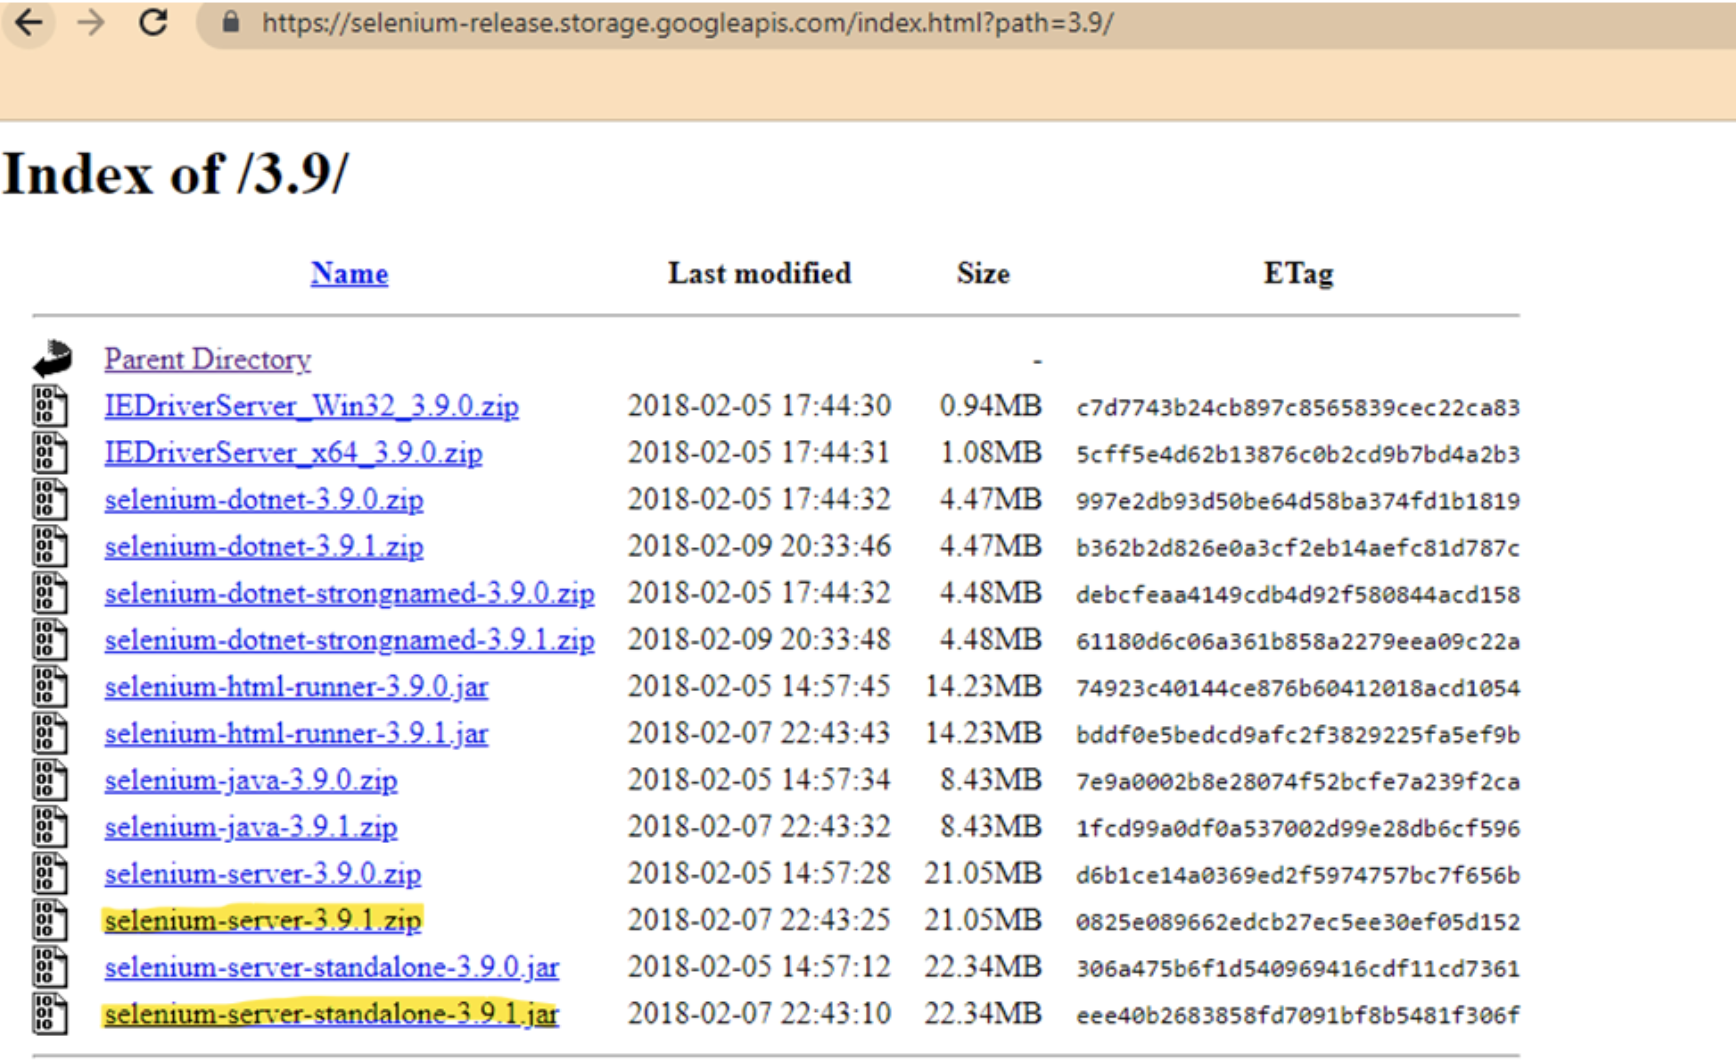Open the selenium-dotnet-3.9.1.zip link
1736x1060 pixels.
263,546
